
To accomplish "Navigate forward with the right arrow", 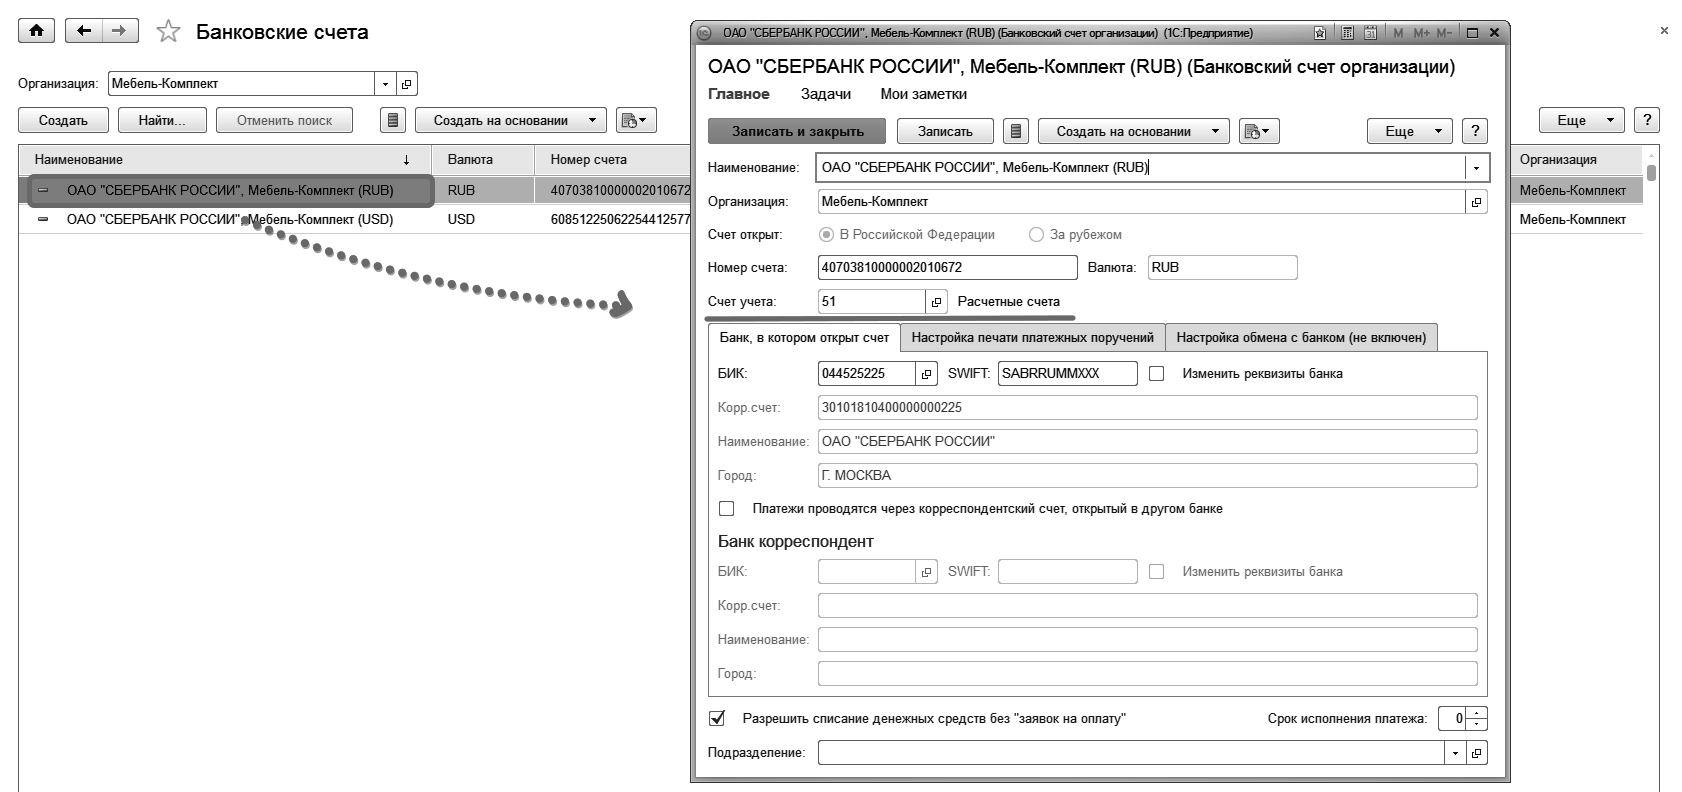I will (x=120, y=31).
